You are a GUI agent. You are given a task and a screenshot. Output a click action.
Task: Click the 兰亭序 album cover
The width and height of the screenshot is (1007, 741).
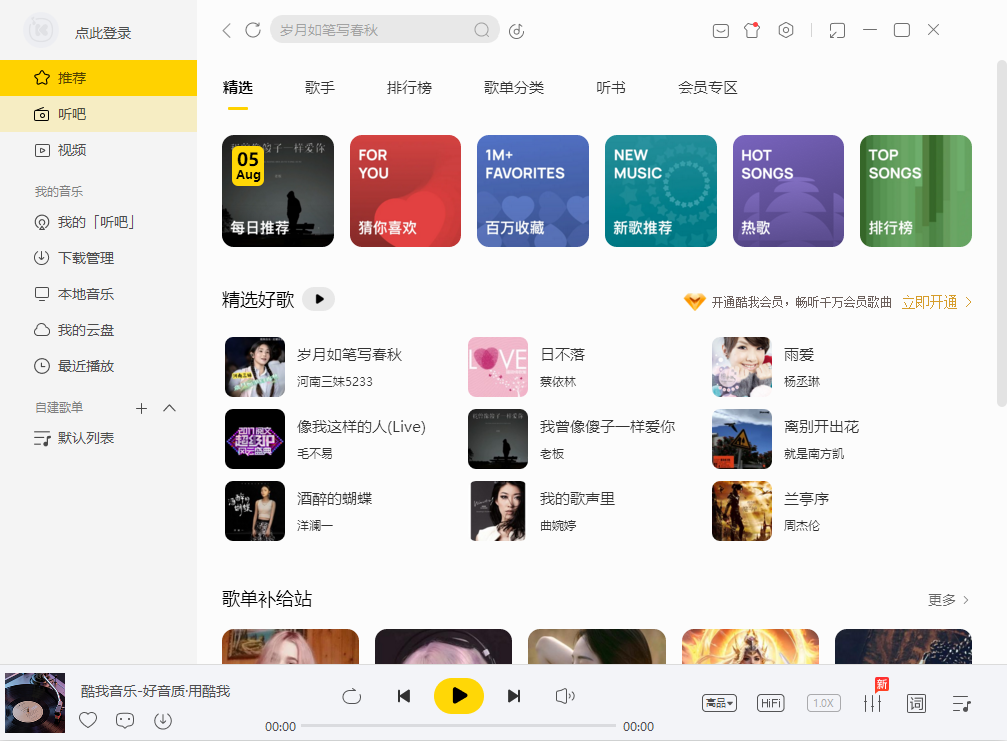[x=742, y=511]
